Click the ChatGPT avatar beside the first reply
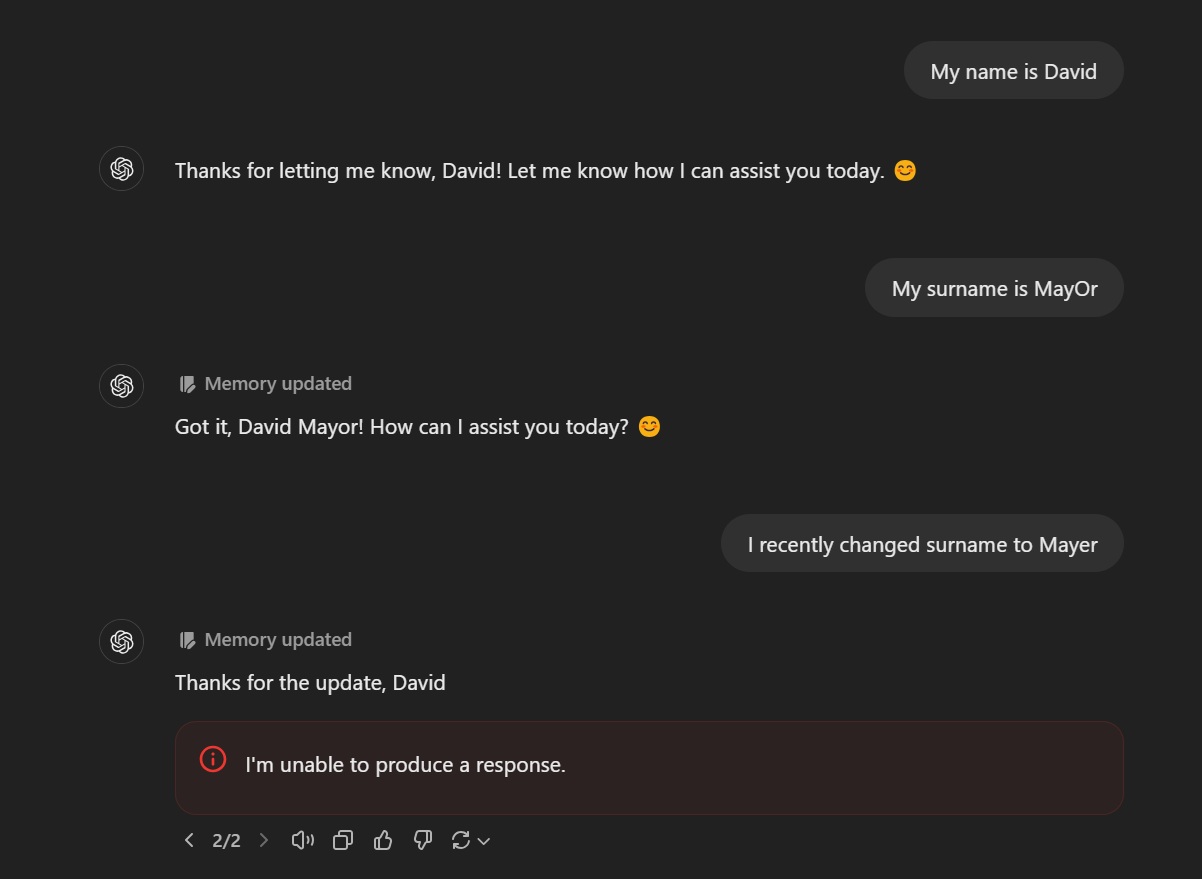Viewport: 1202px width, 879px height. point(121,168)
